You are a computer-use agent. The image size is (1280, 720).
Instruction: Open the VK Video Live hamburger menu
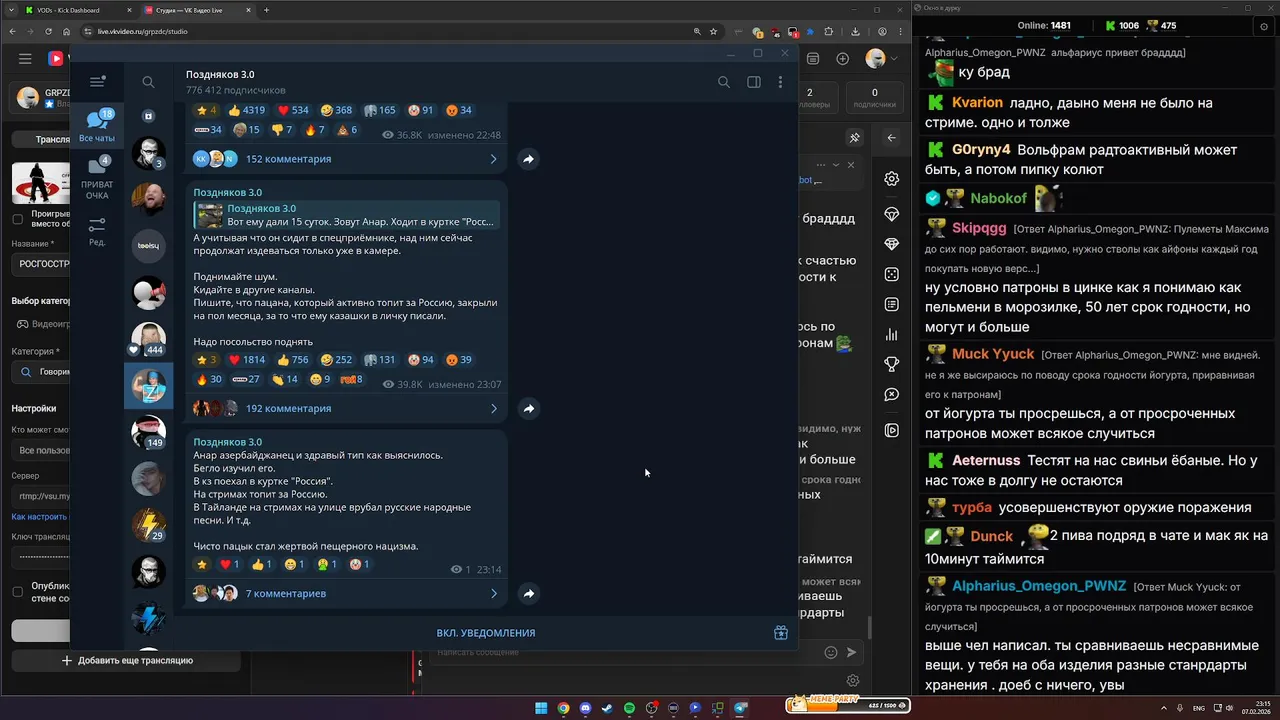point(25,59)
